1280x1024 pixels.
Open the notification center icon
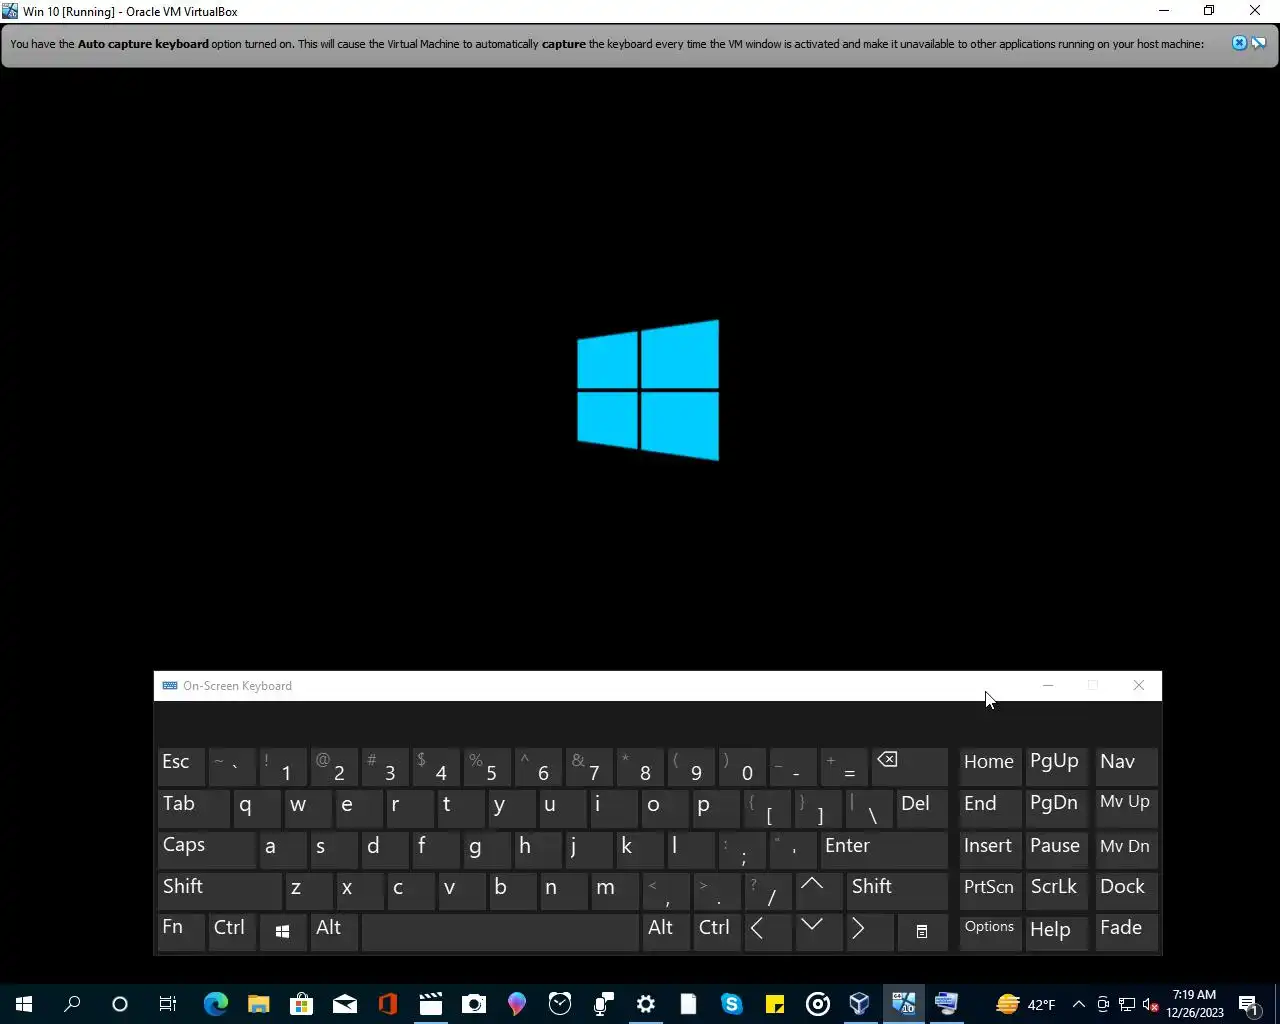pyautogui.click(x=1248, y=1005)
